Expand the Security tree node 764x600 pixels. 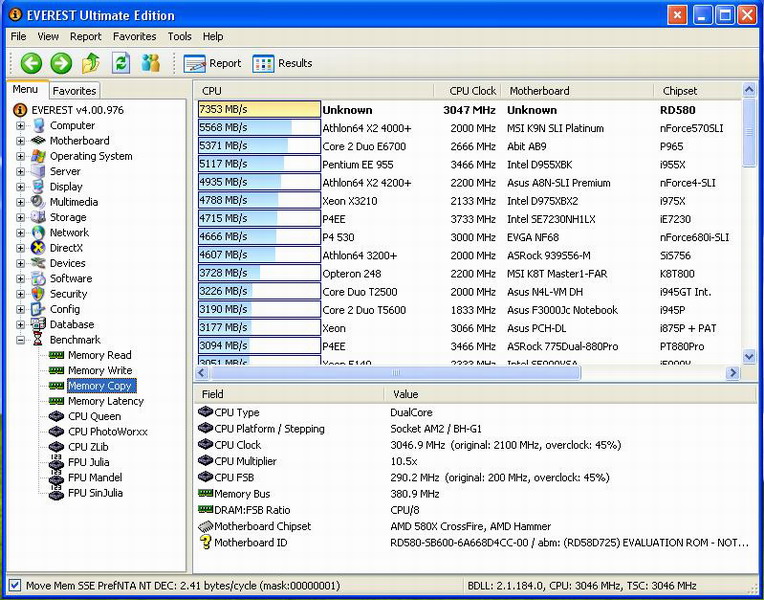point(20,294)
